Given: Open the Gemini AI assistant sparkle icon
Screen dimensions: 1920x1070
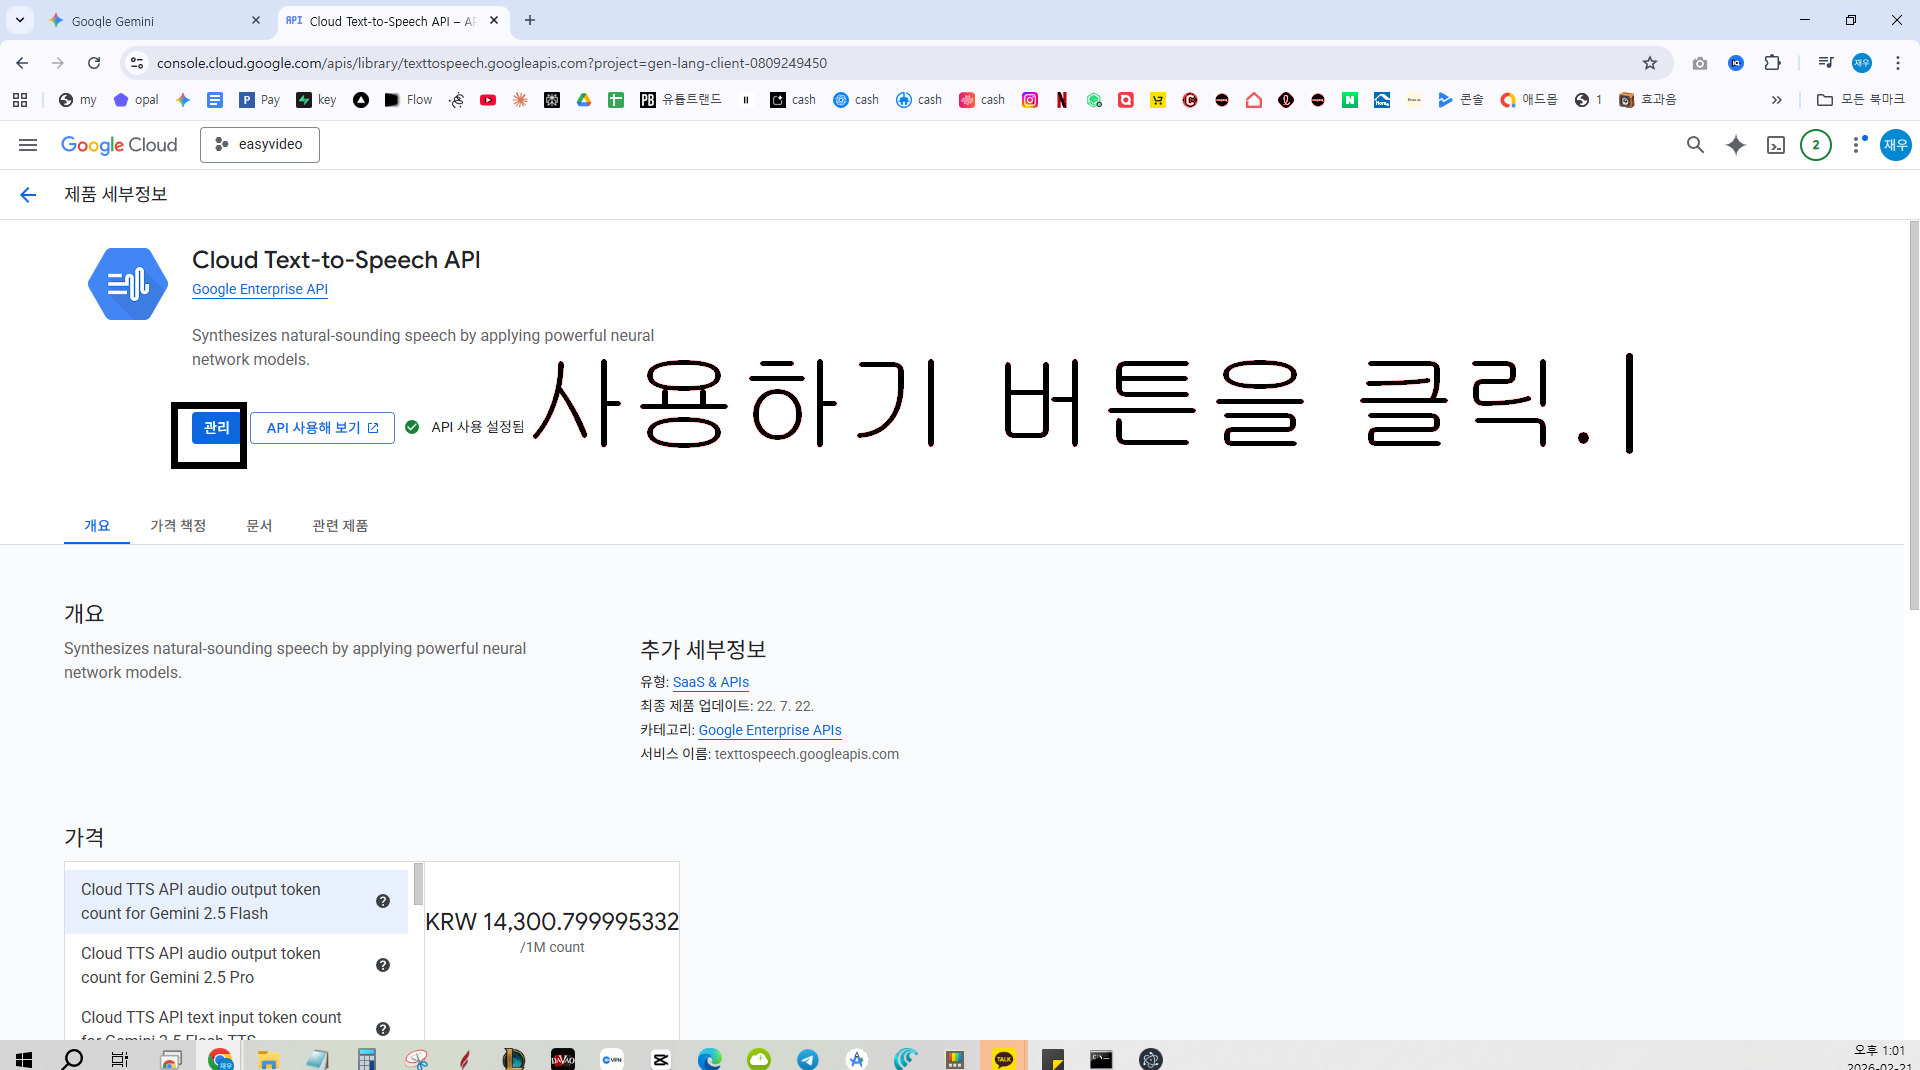Looking at the screenshot, I should pos(1736,145).
